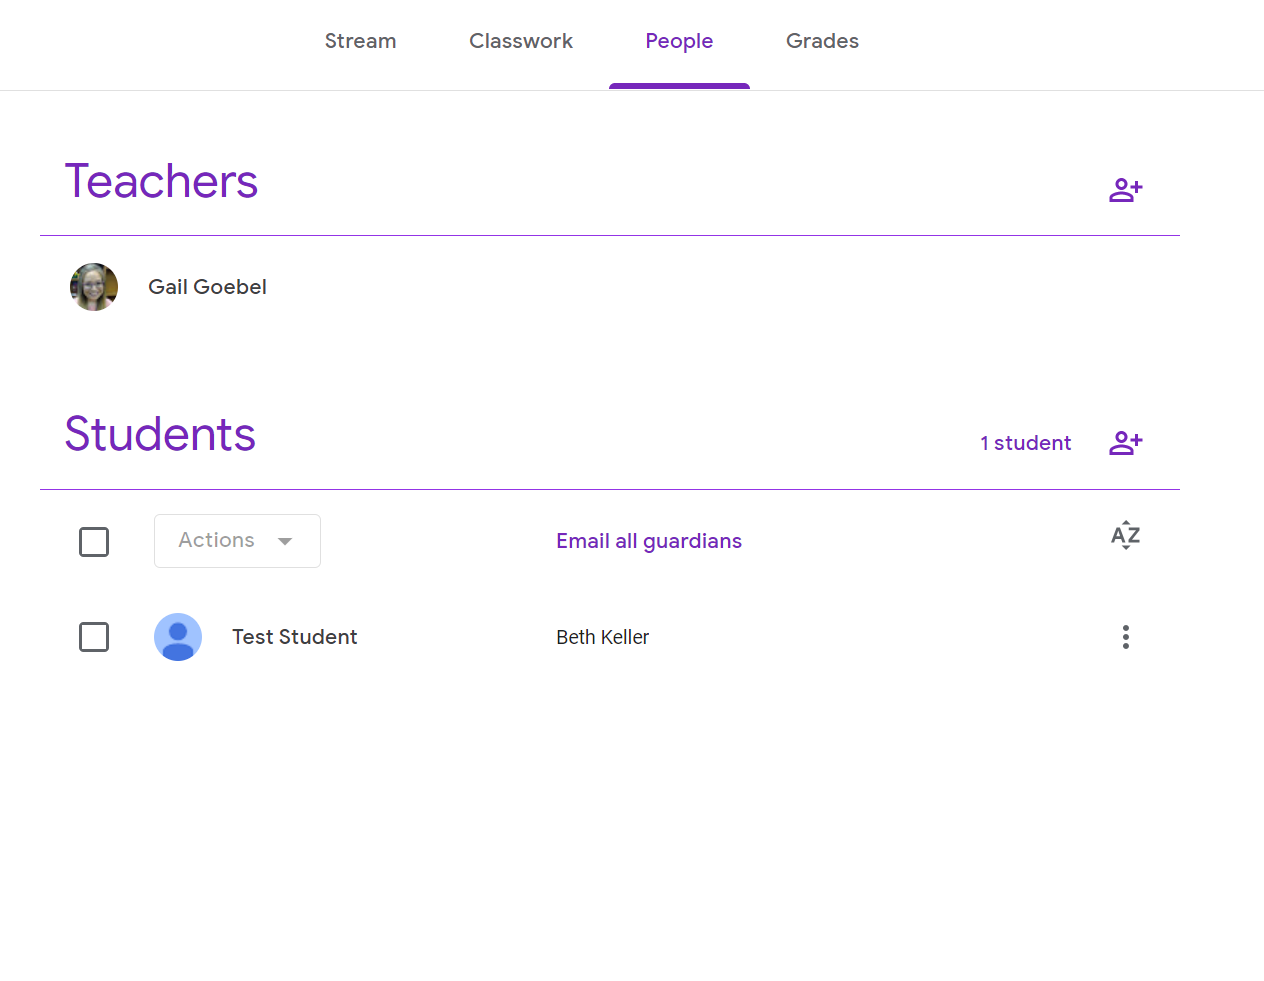Click teacher name Gail Goebel

(207, 287)
